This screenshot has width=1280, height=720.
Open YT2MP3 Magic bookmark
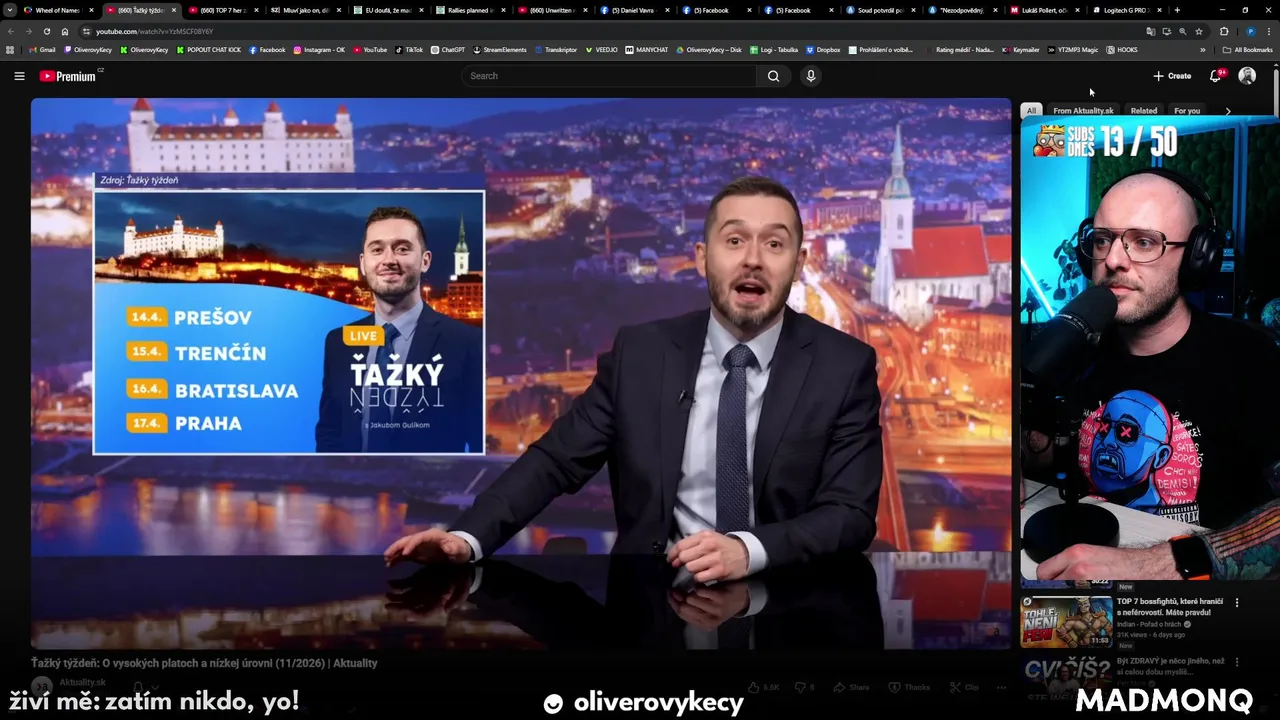click(x=1073, y=50)
